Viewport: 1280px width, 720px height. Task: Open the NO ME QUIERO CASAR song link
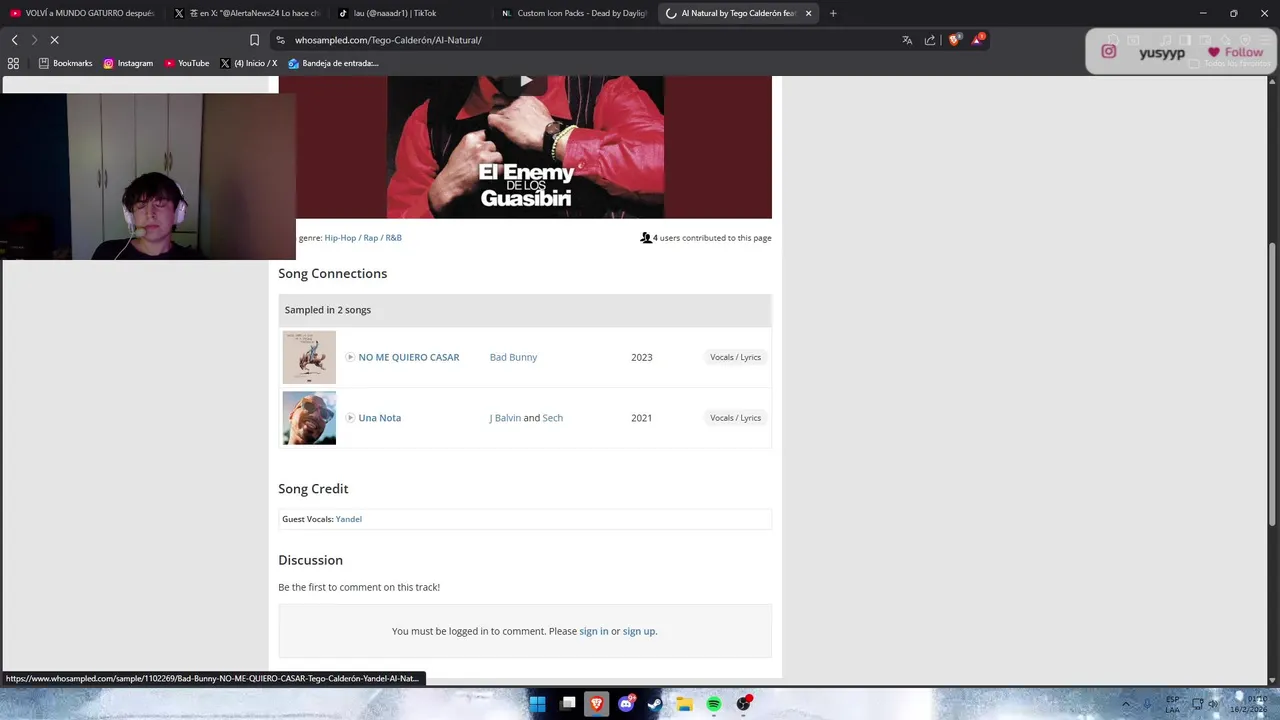point(409,357)
